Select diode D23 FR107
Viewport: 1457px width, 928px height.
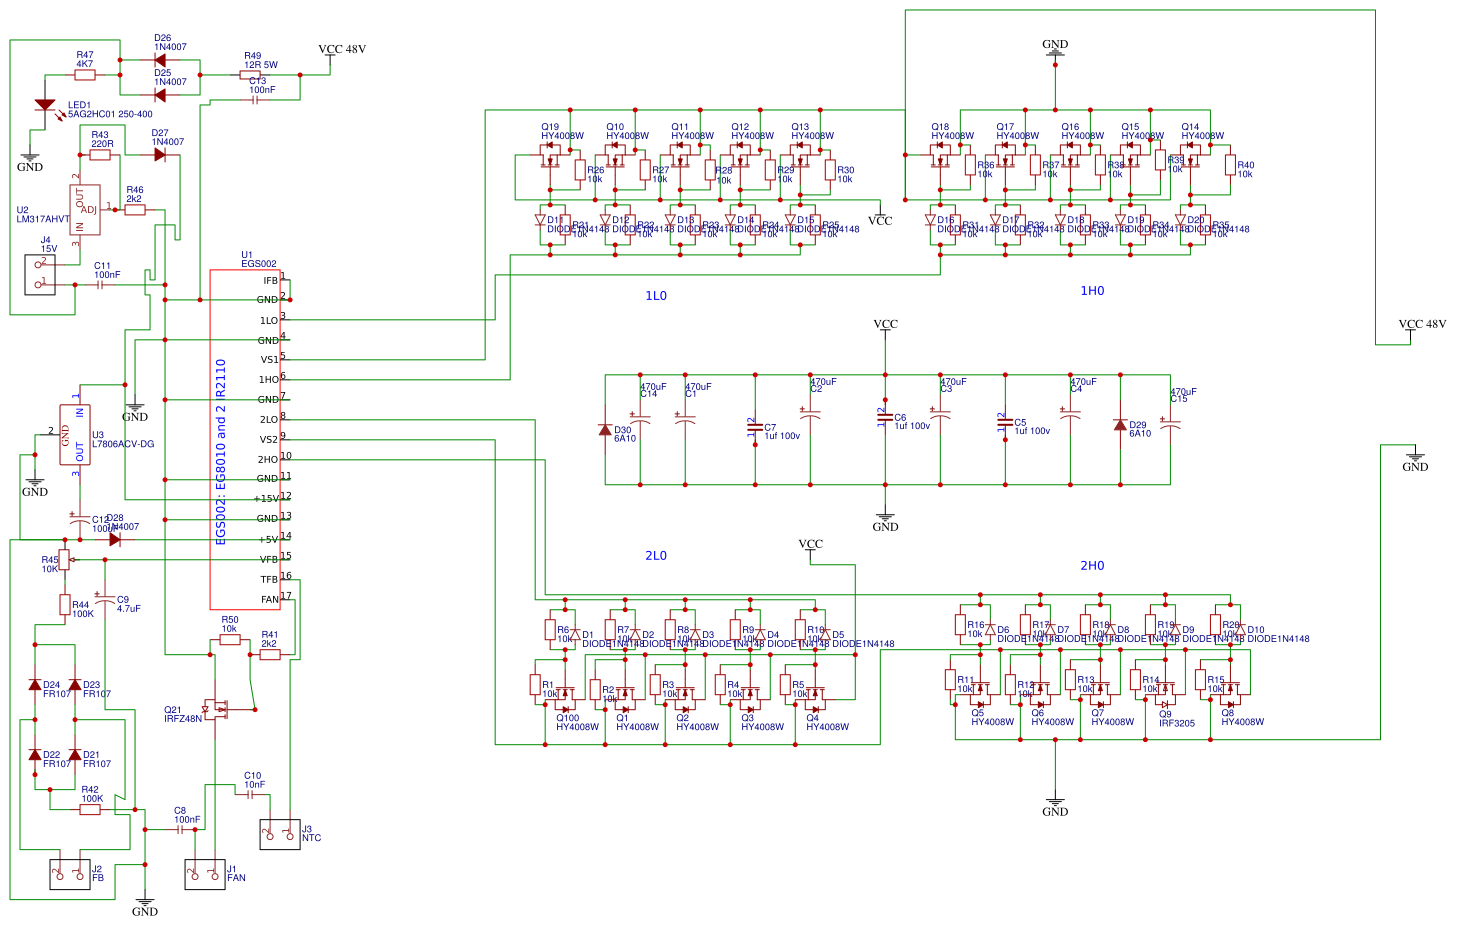75,685
